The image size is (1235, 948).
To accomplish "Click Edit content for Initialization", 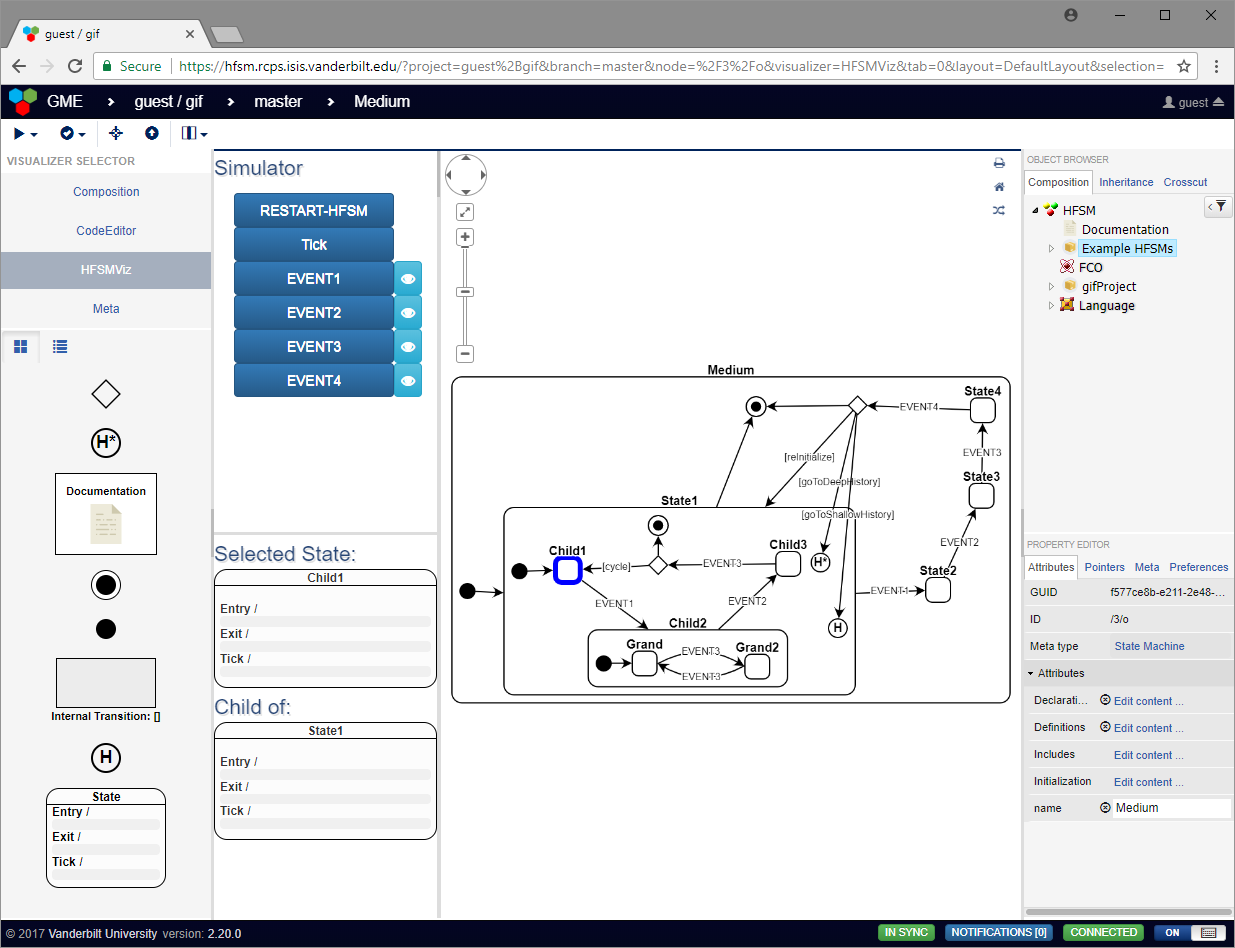I will click(x=1148, y=782).
